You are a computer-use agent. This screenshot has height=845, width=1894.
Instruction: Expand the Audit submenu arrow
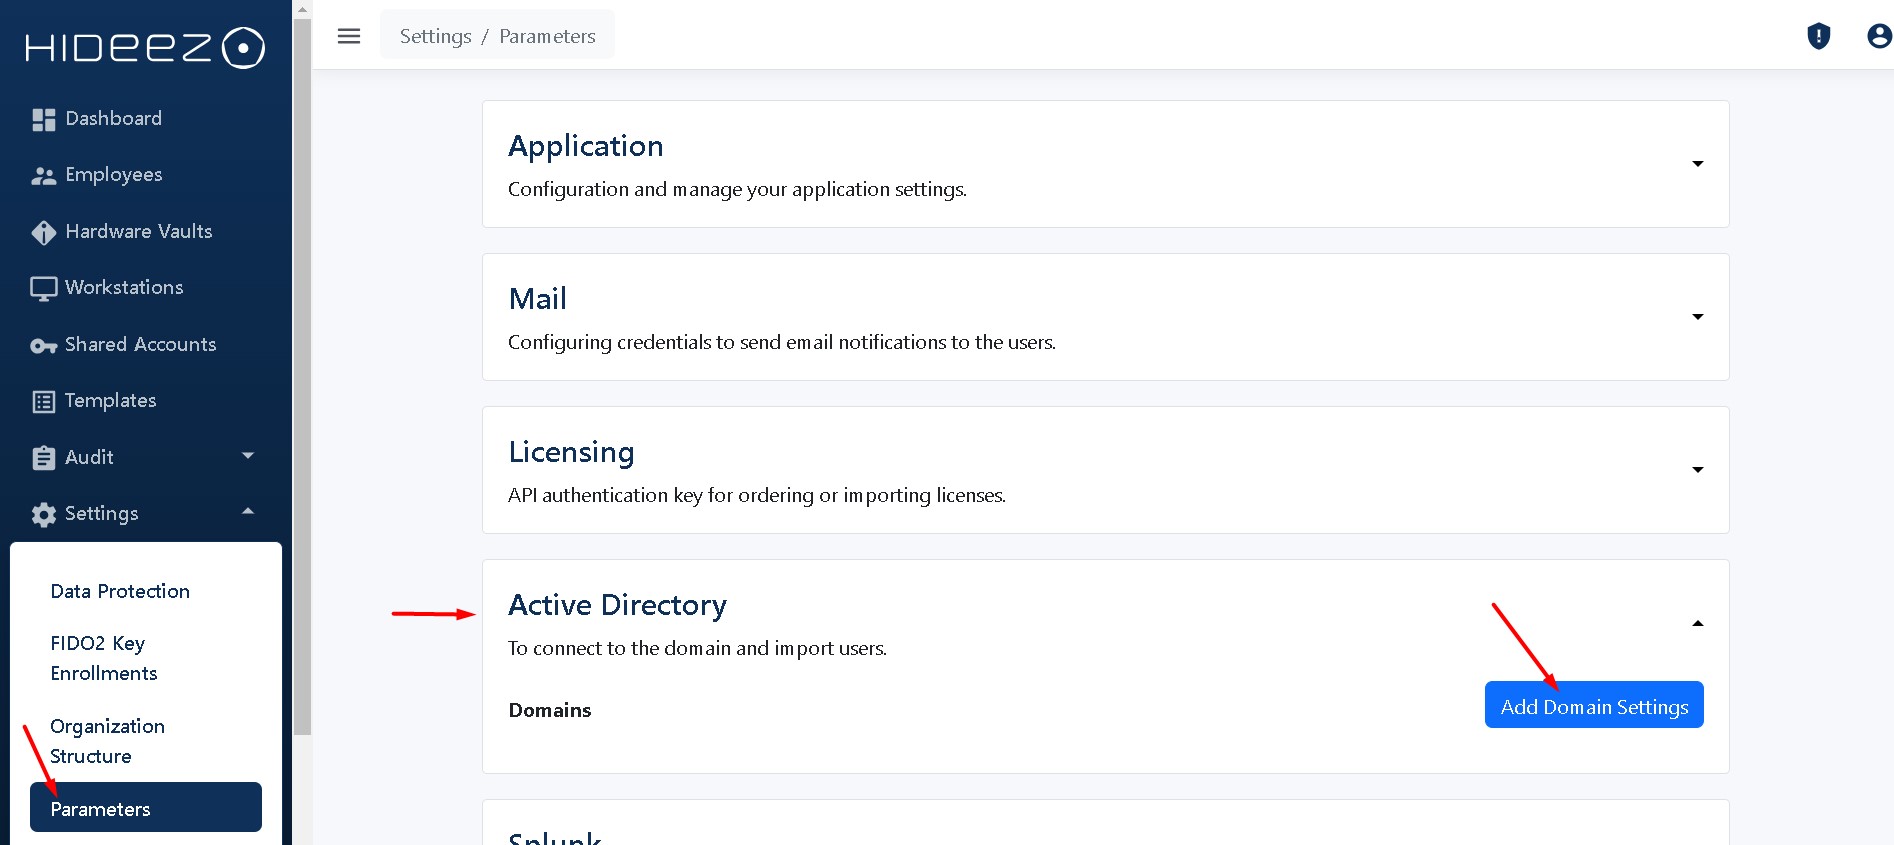pyautogui.click(x=248, y=456)
